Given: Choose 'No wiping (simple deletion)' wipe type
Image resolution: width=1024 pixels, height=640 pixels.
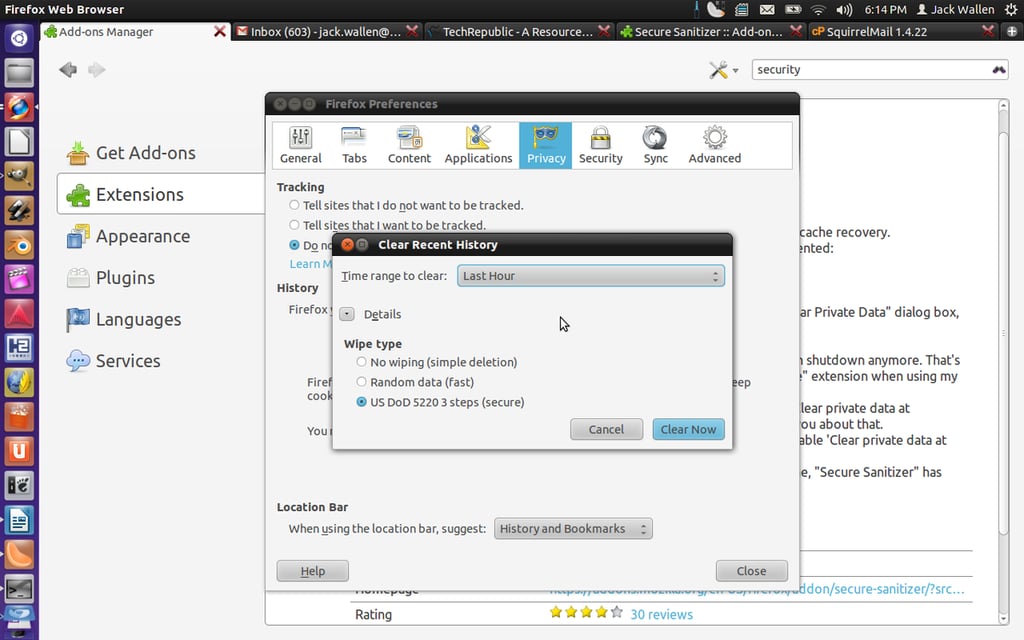Looking at the screenshot, I should click(361, 362).
